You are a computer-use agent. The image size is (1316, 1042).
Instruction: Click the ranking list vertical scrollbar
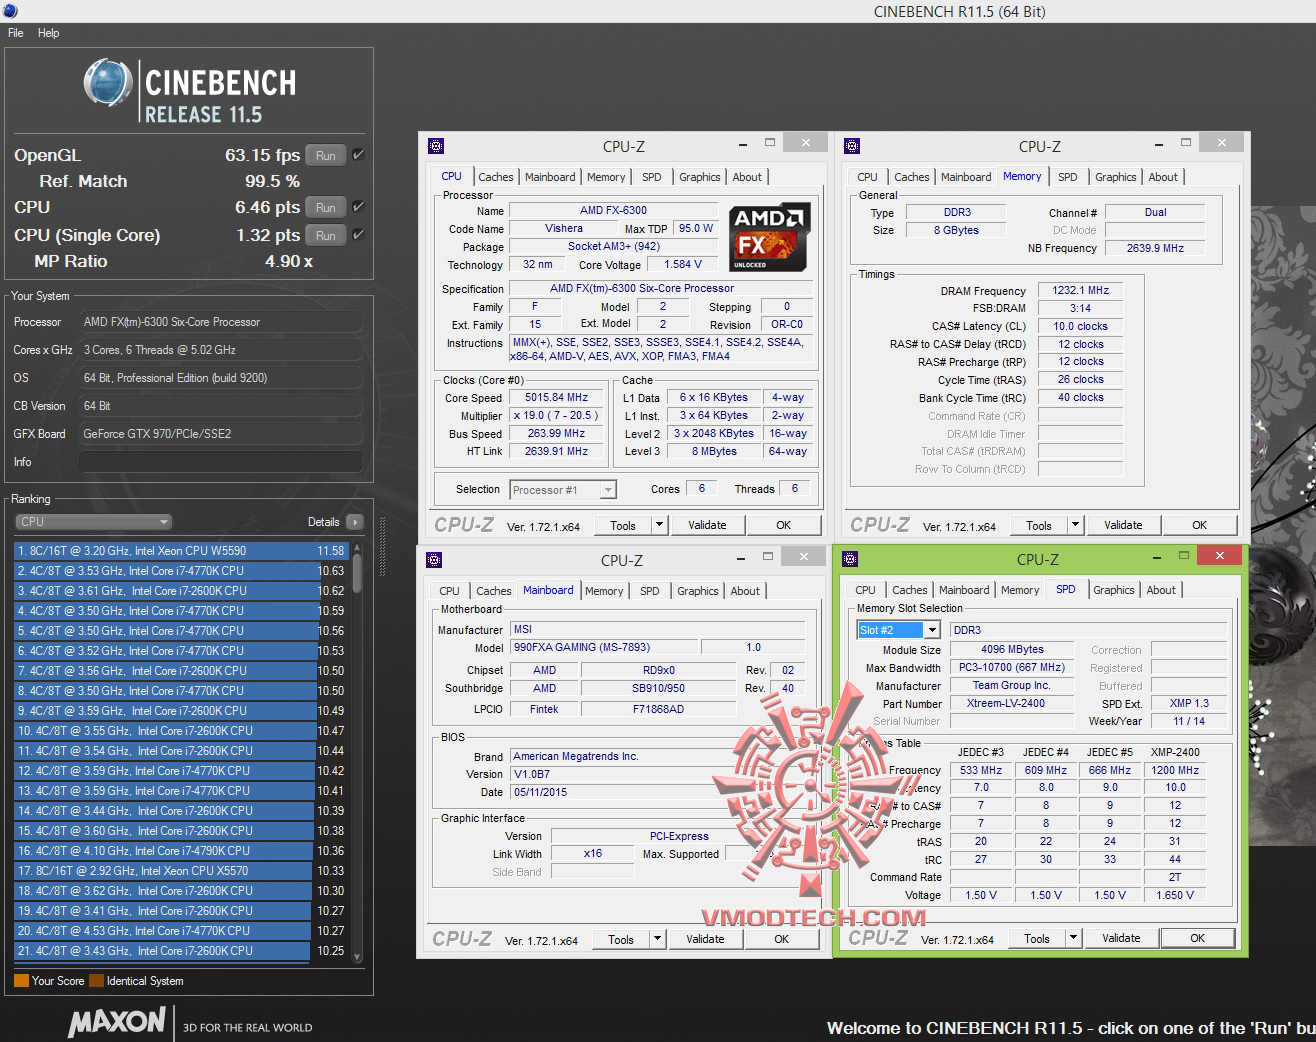pos(356,752)
